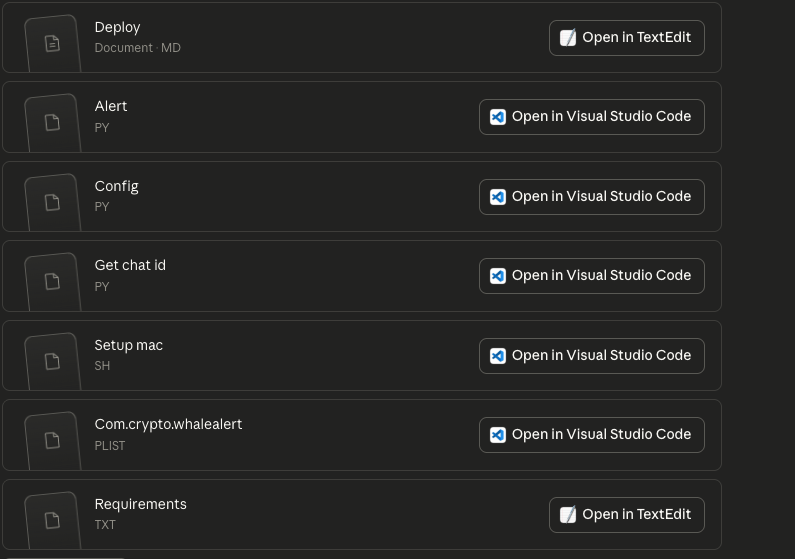Select the Get chat id file name
The width and height of the screenshot is (795, 559).
tap(130, 266)
